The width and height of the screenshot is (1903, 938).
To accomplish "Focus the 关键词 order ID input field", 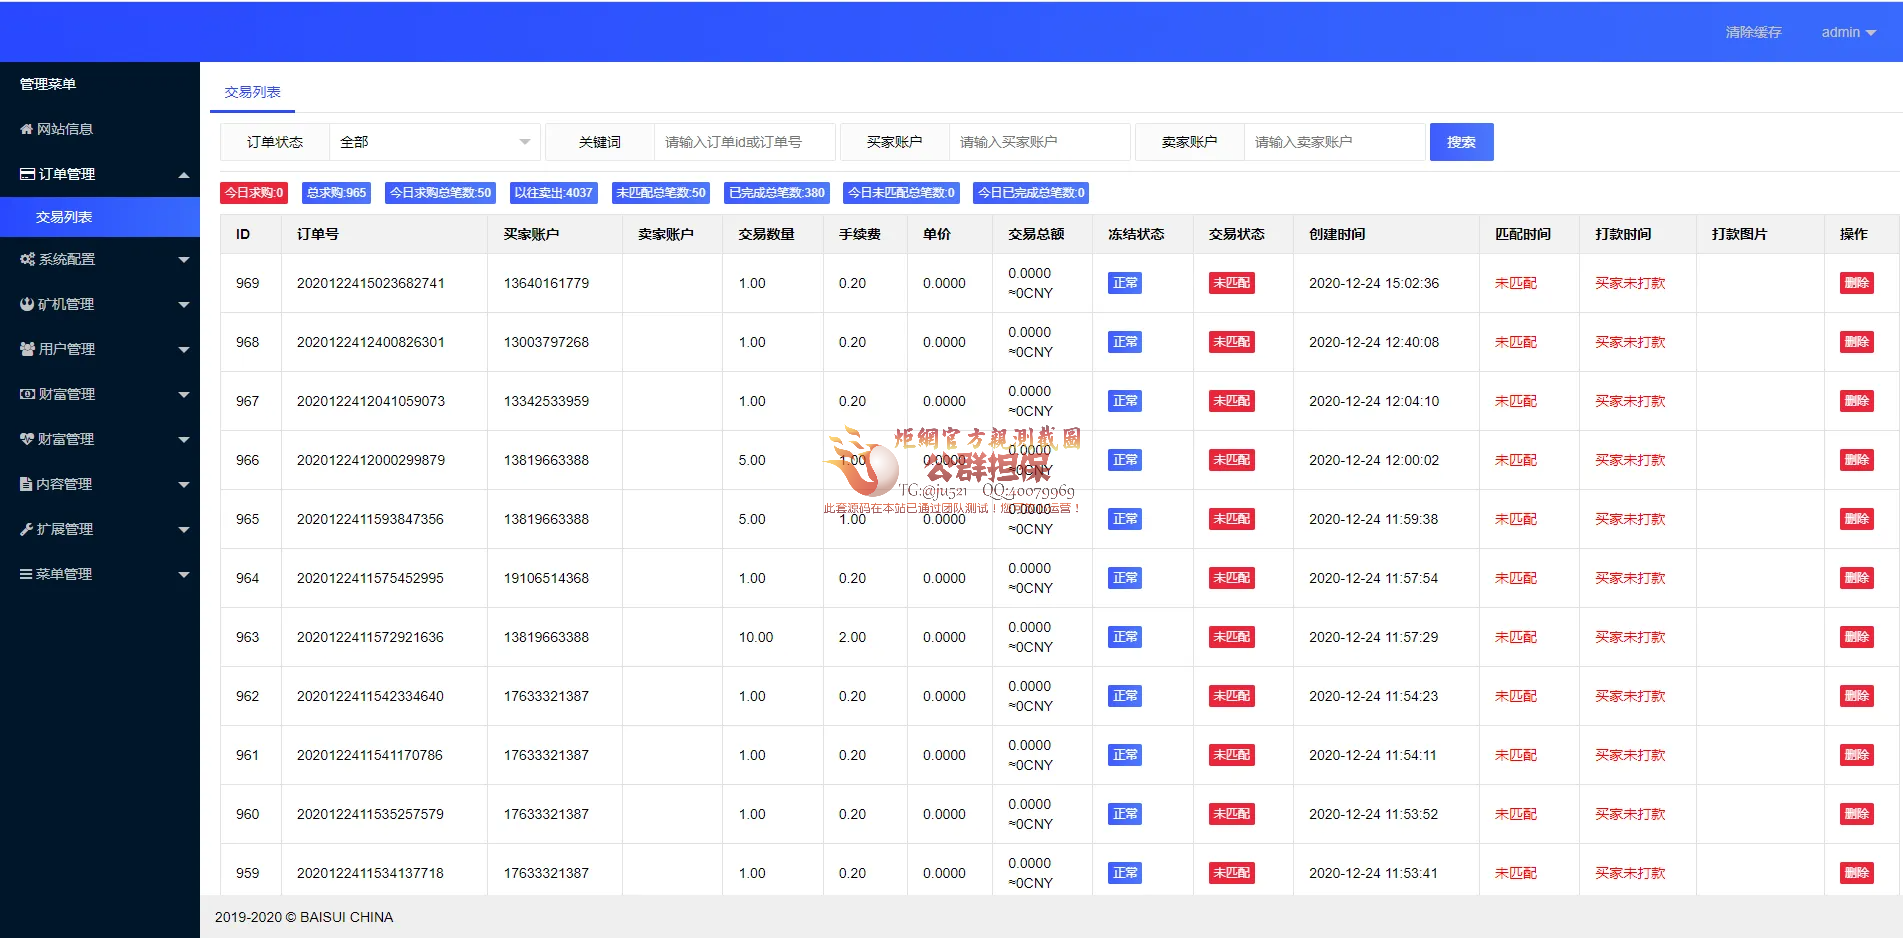I will (x=743, y=142).
